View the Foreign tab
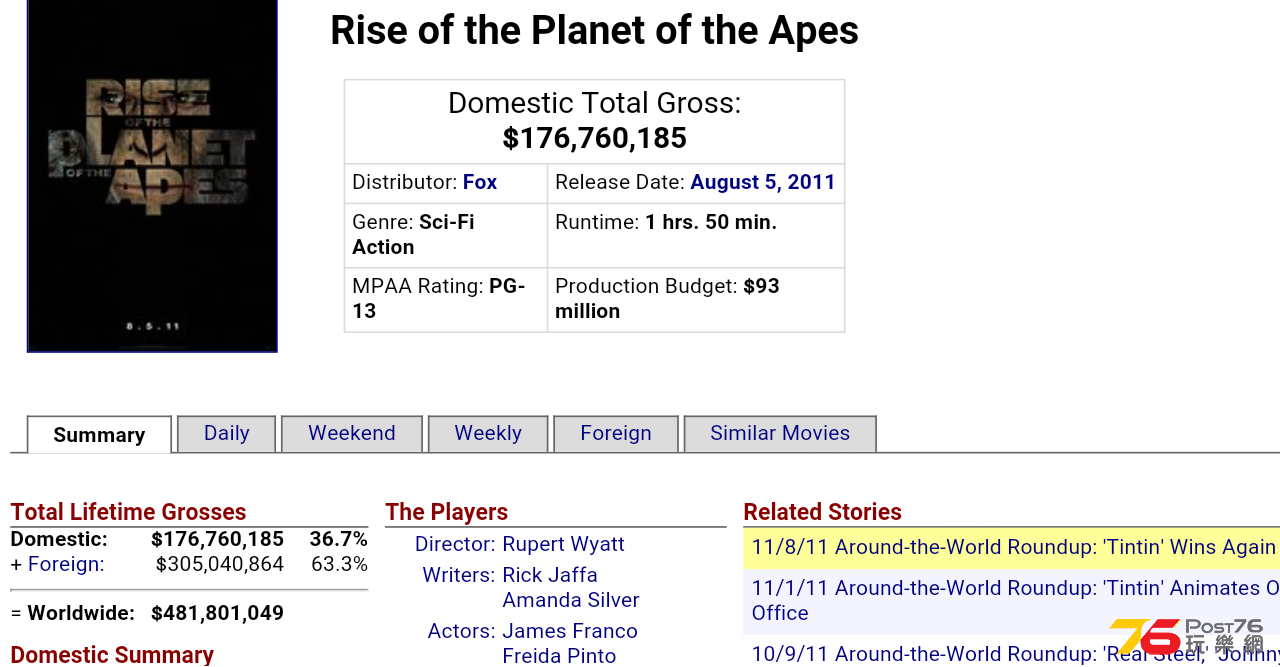 pyautogui.click(x=616, y=433)
